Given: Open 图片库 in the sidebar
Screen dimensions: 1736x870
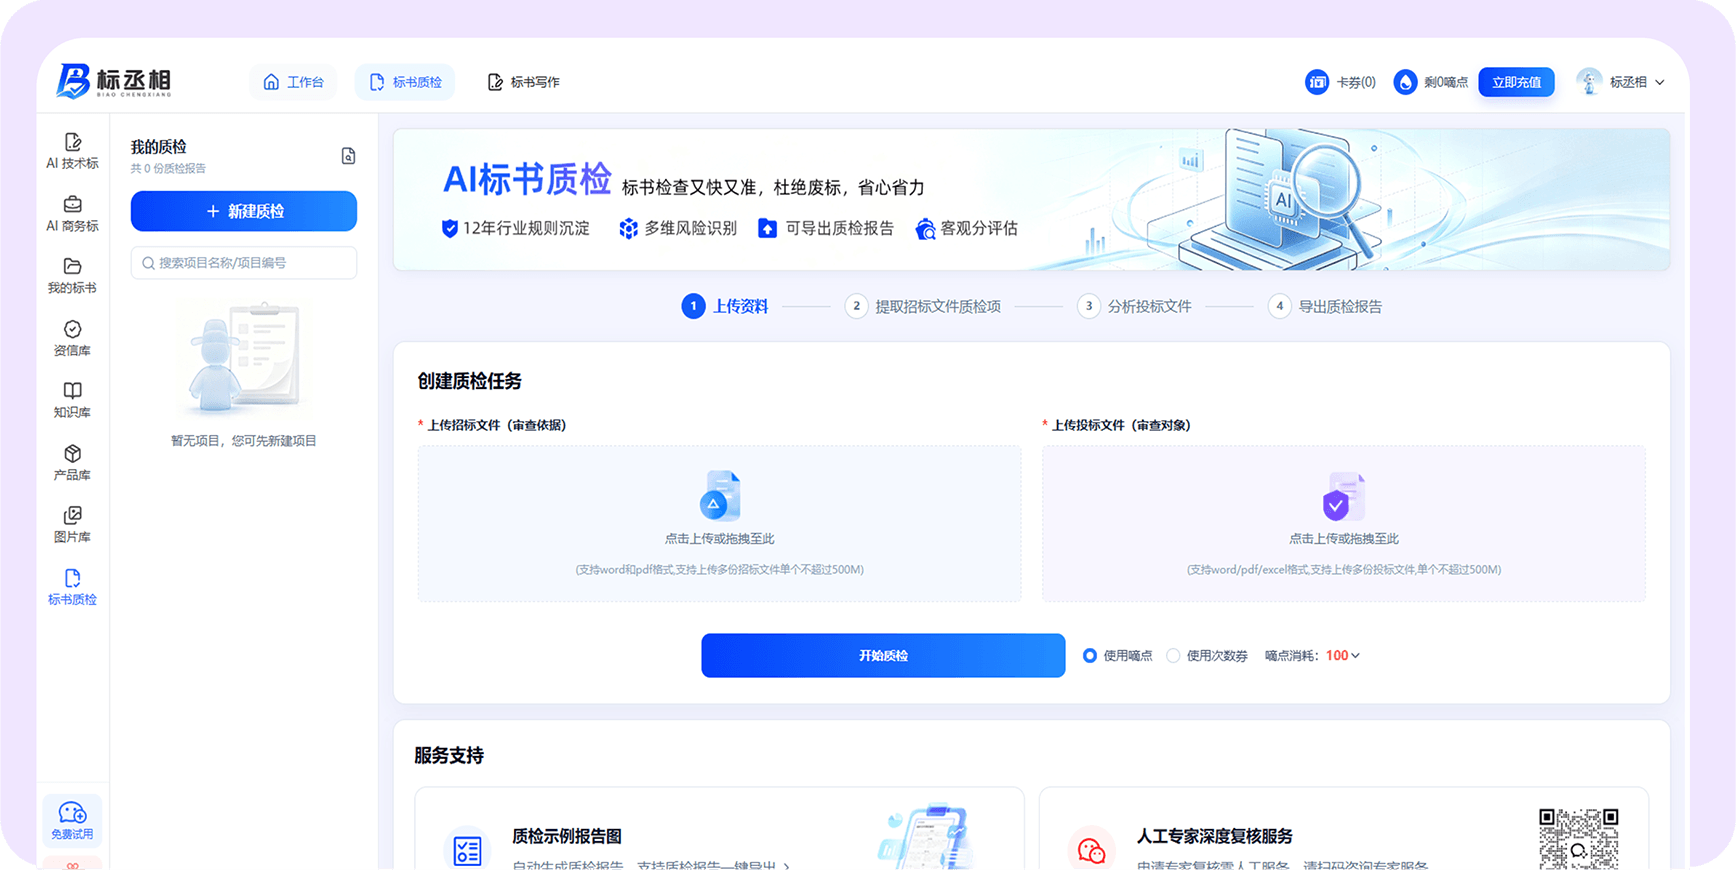Looking at the screenshot, I should [x=72, y=525].
